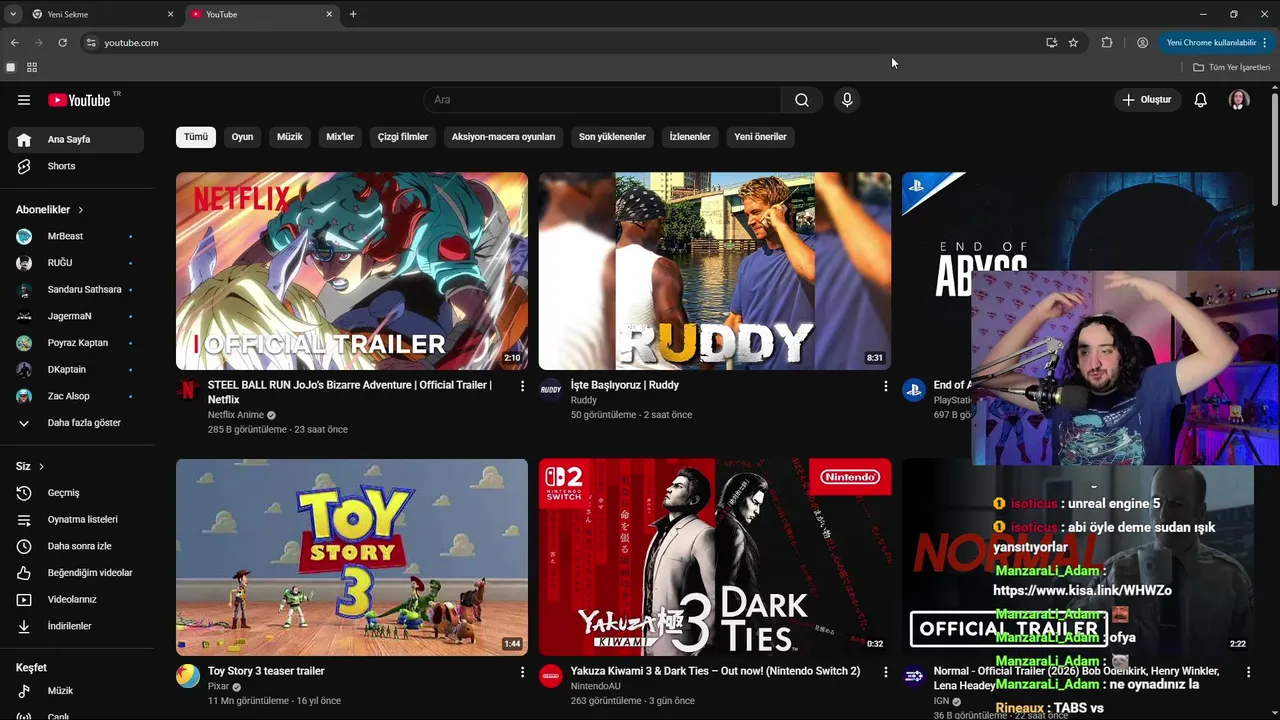This screenshot has width=1280, height=720.
Task: Open Ruddy channel avatar
Action: [551, 390]
